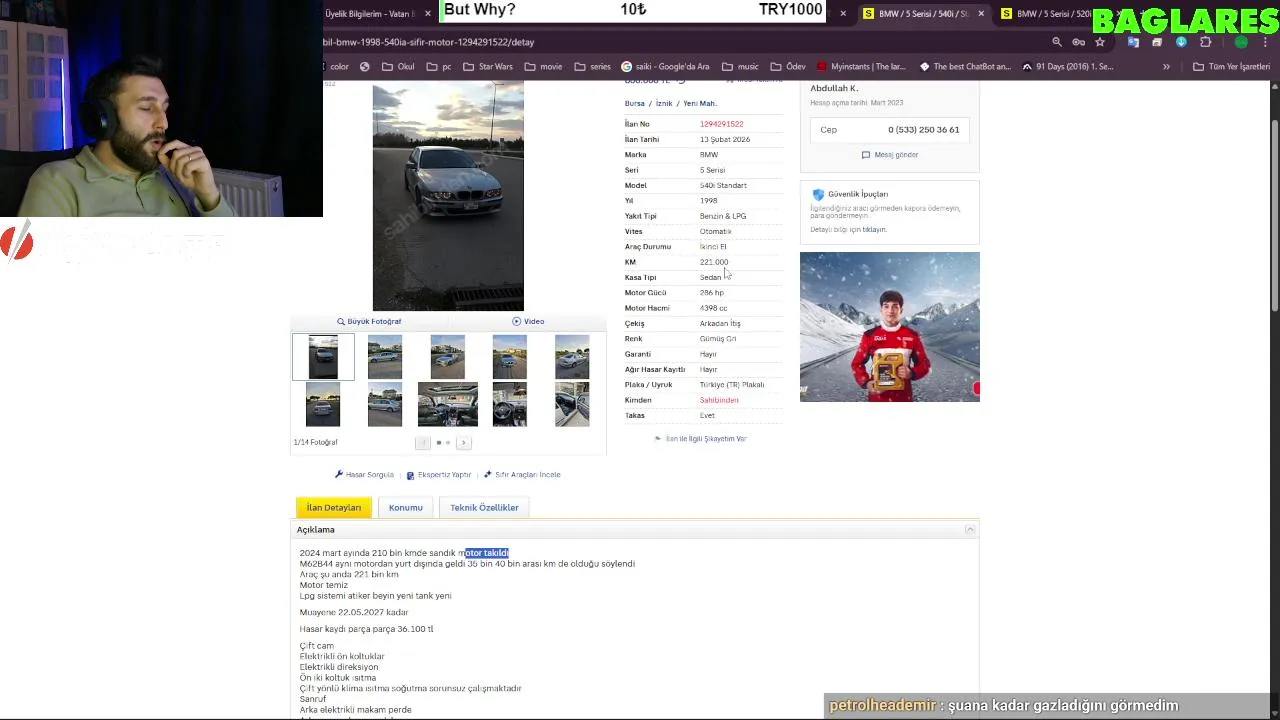Open the music bookmark folder
The width and height of the screenshot is (1280, 720).
[740, 67]
